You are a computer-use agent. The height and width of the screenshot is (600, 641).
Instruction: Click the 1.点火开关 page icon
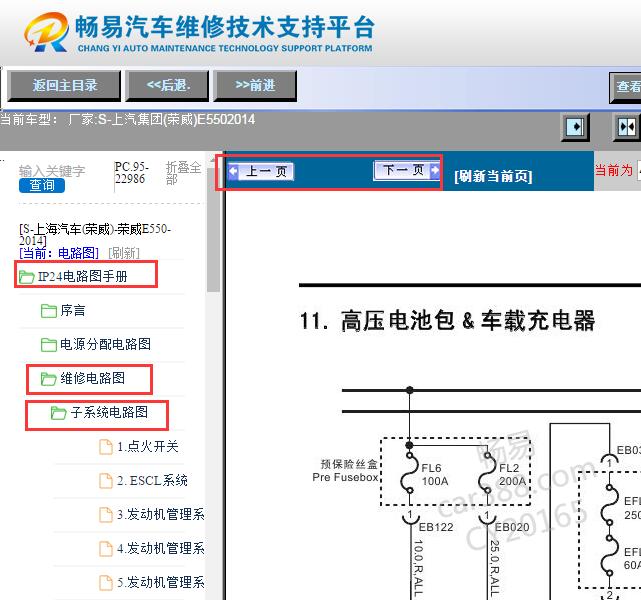[x=106, y=447]
